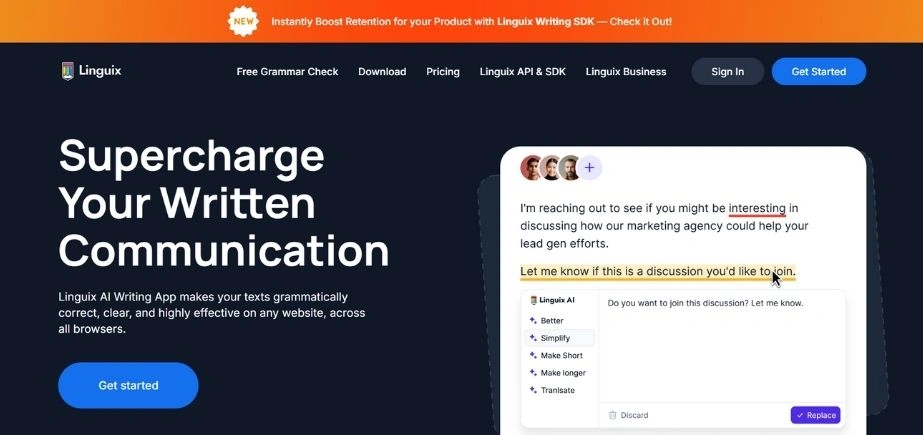The image size is (923, 435).
Task: Click the sparkle icon next to Make Short
Action: pyautogui.click(x=533, y=356)
